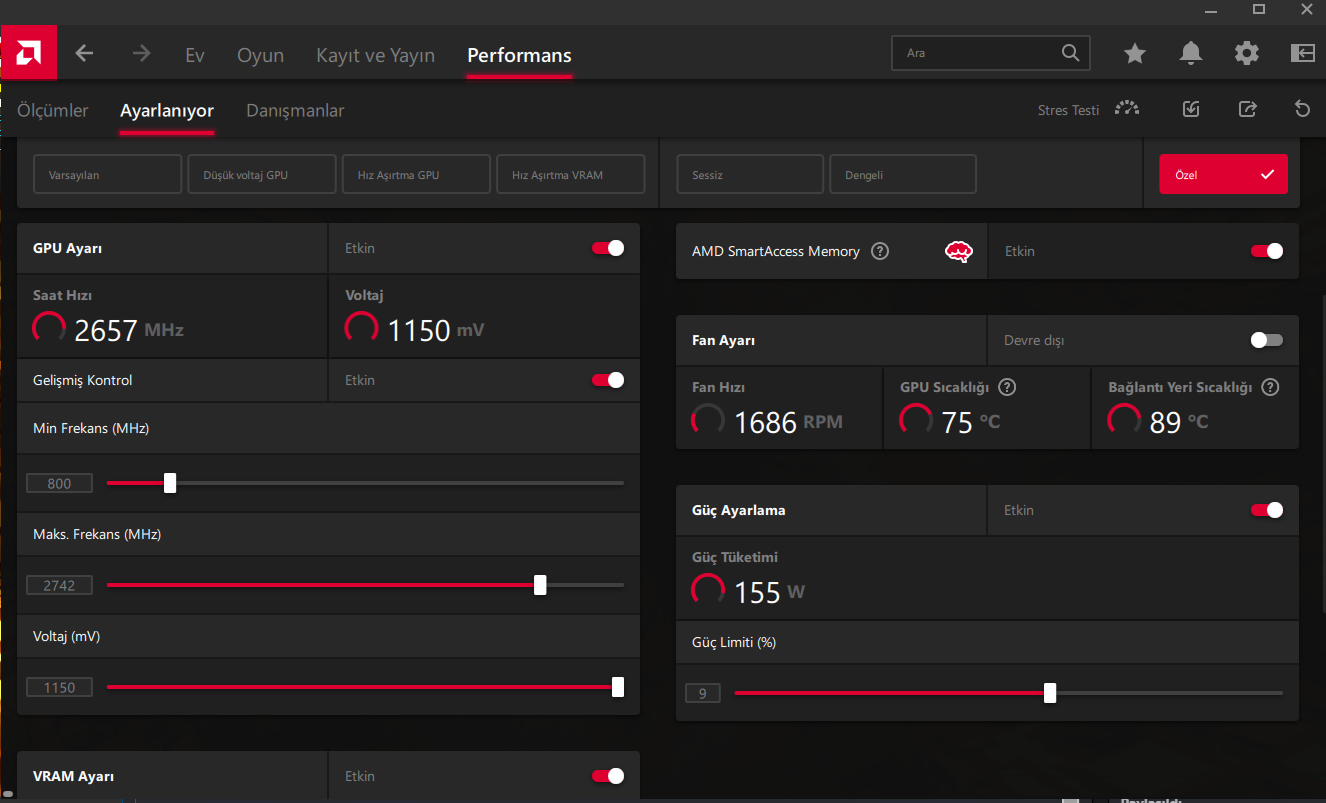Toggle GPU Ayarı switch
Image resolution: width=1326 pixels, height=803 pixels.
pos(608,248)
